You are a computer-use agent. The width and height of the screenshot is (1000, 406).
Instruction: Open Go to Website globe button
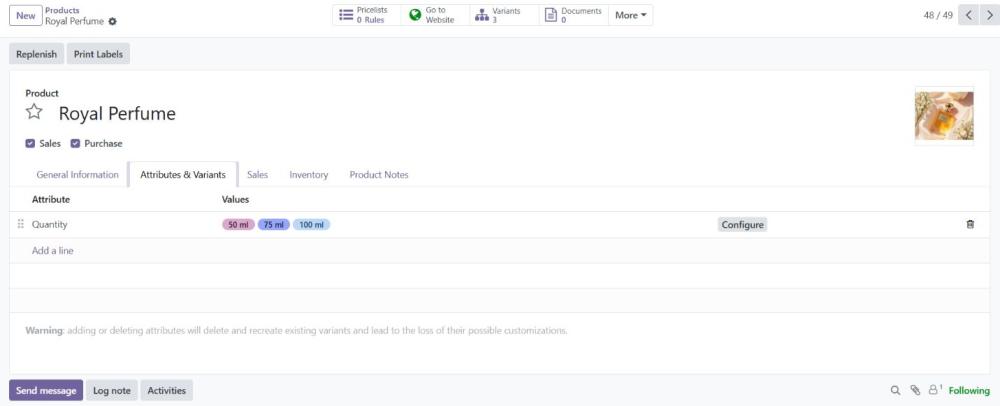pos(435,15)
